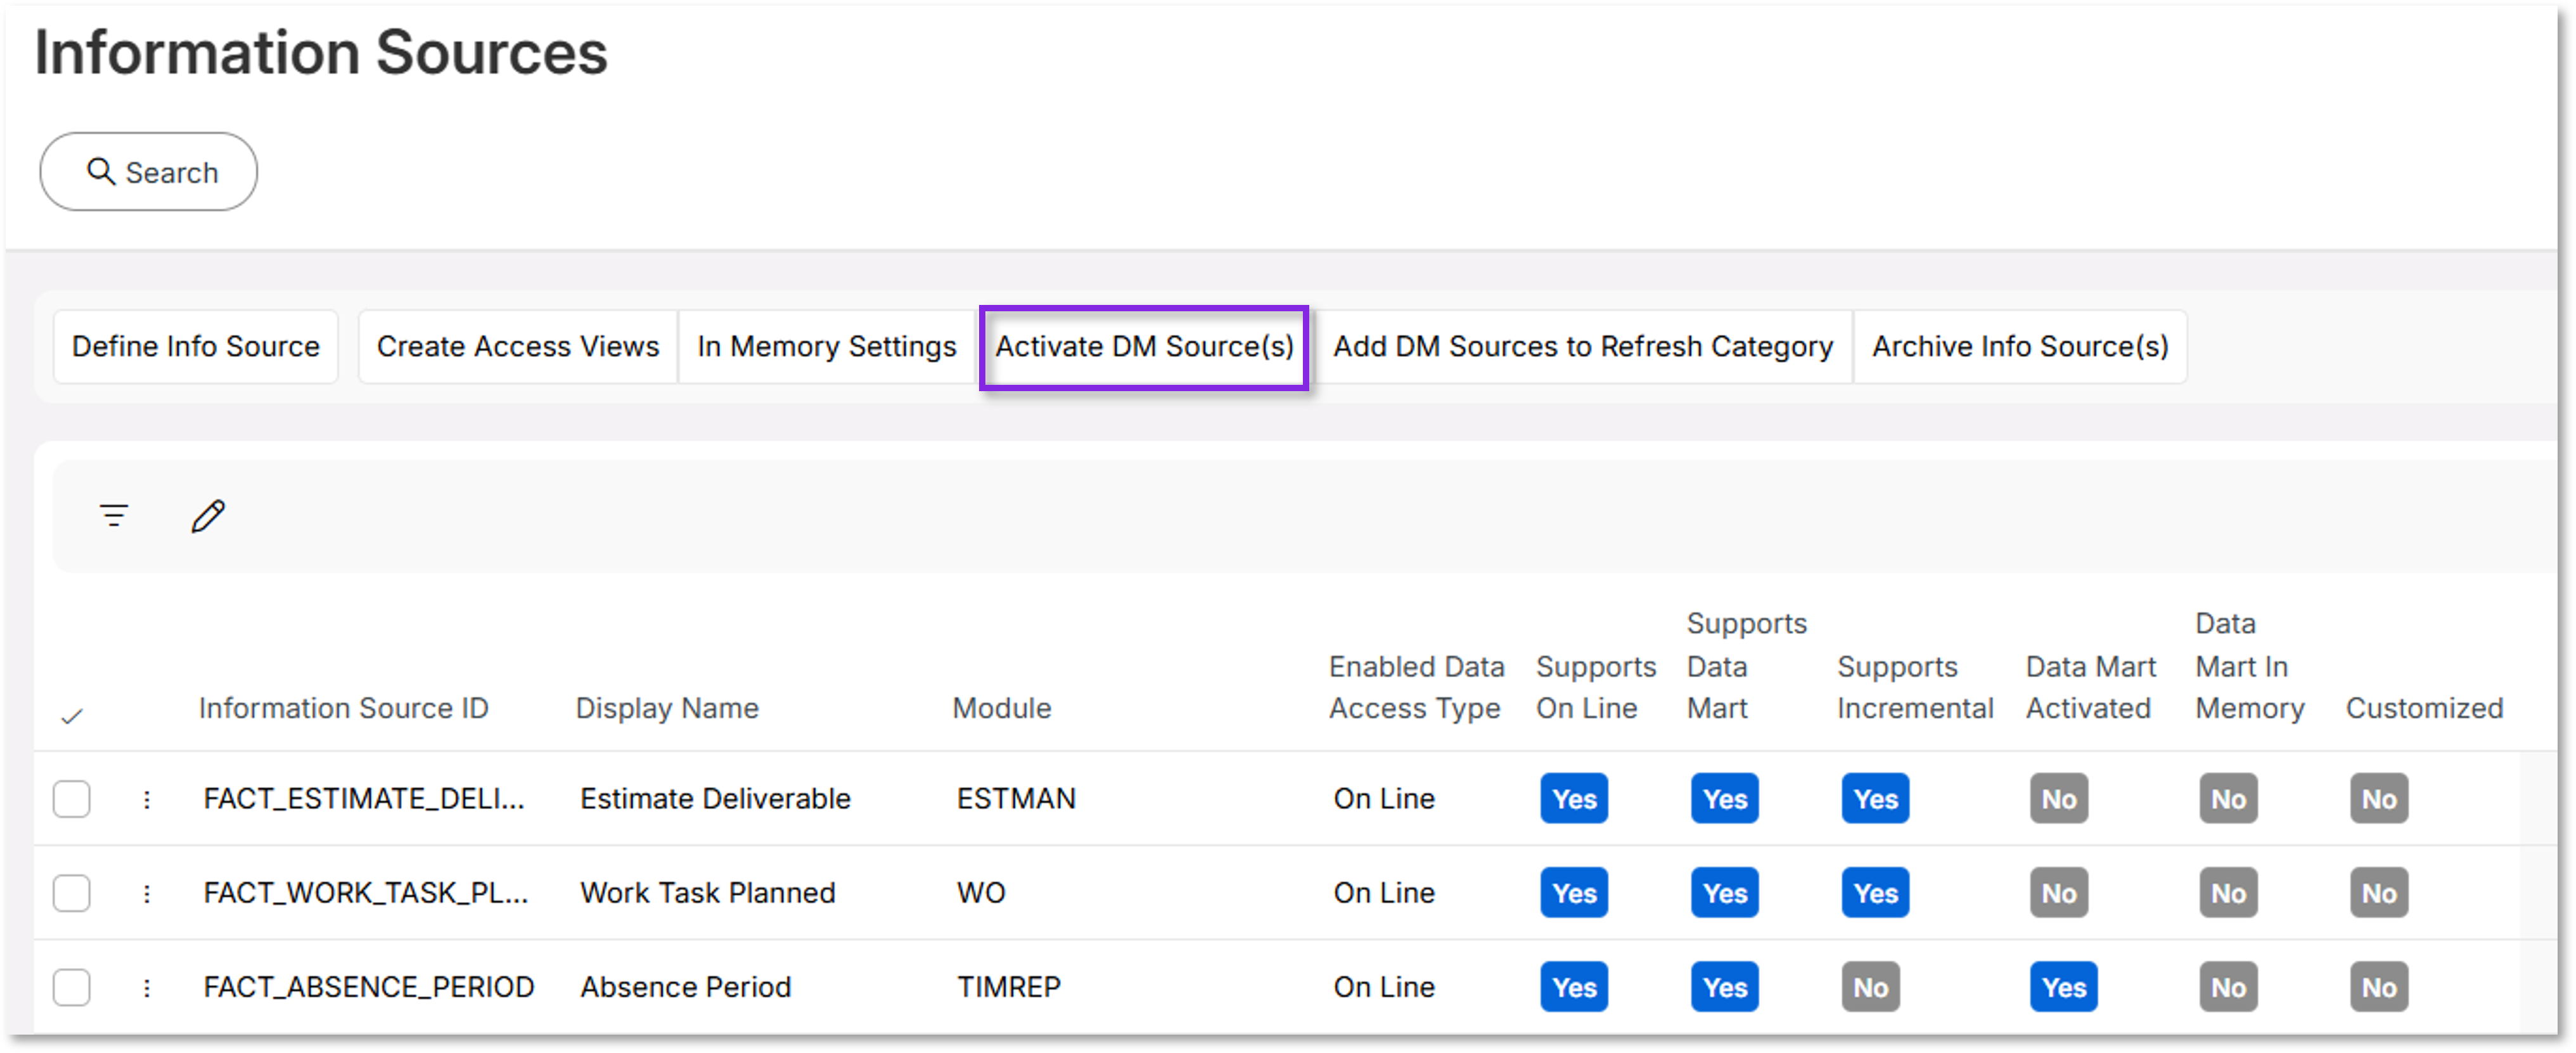Click the Search button
This screenshot has height=1053, width=2576.
[149, 172]
